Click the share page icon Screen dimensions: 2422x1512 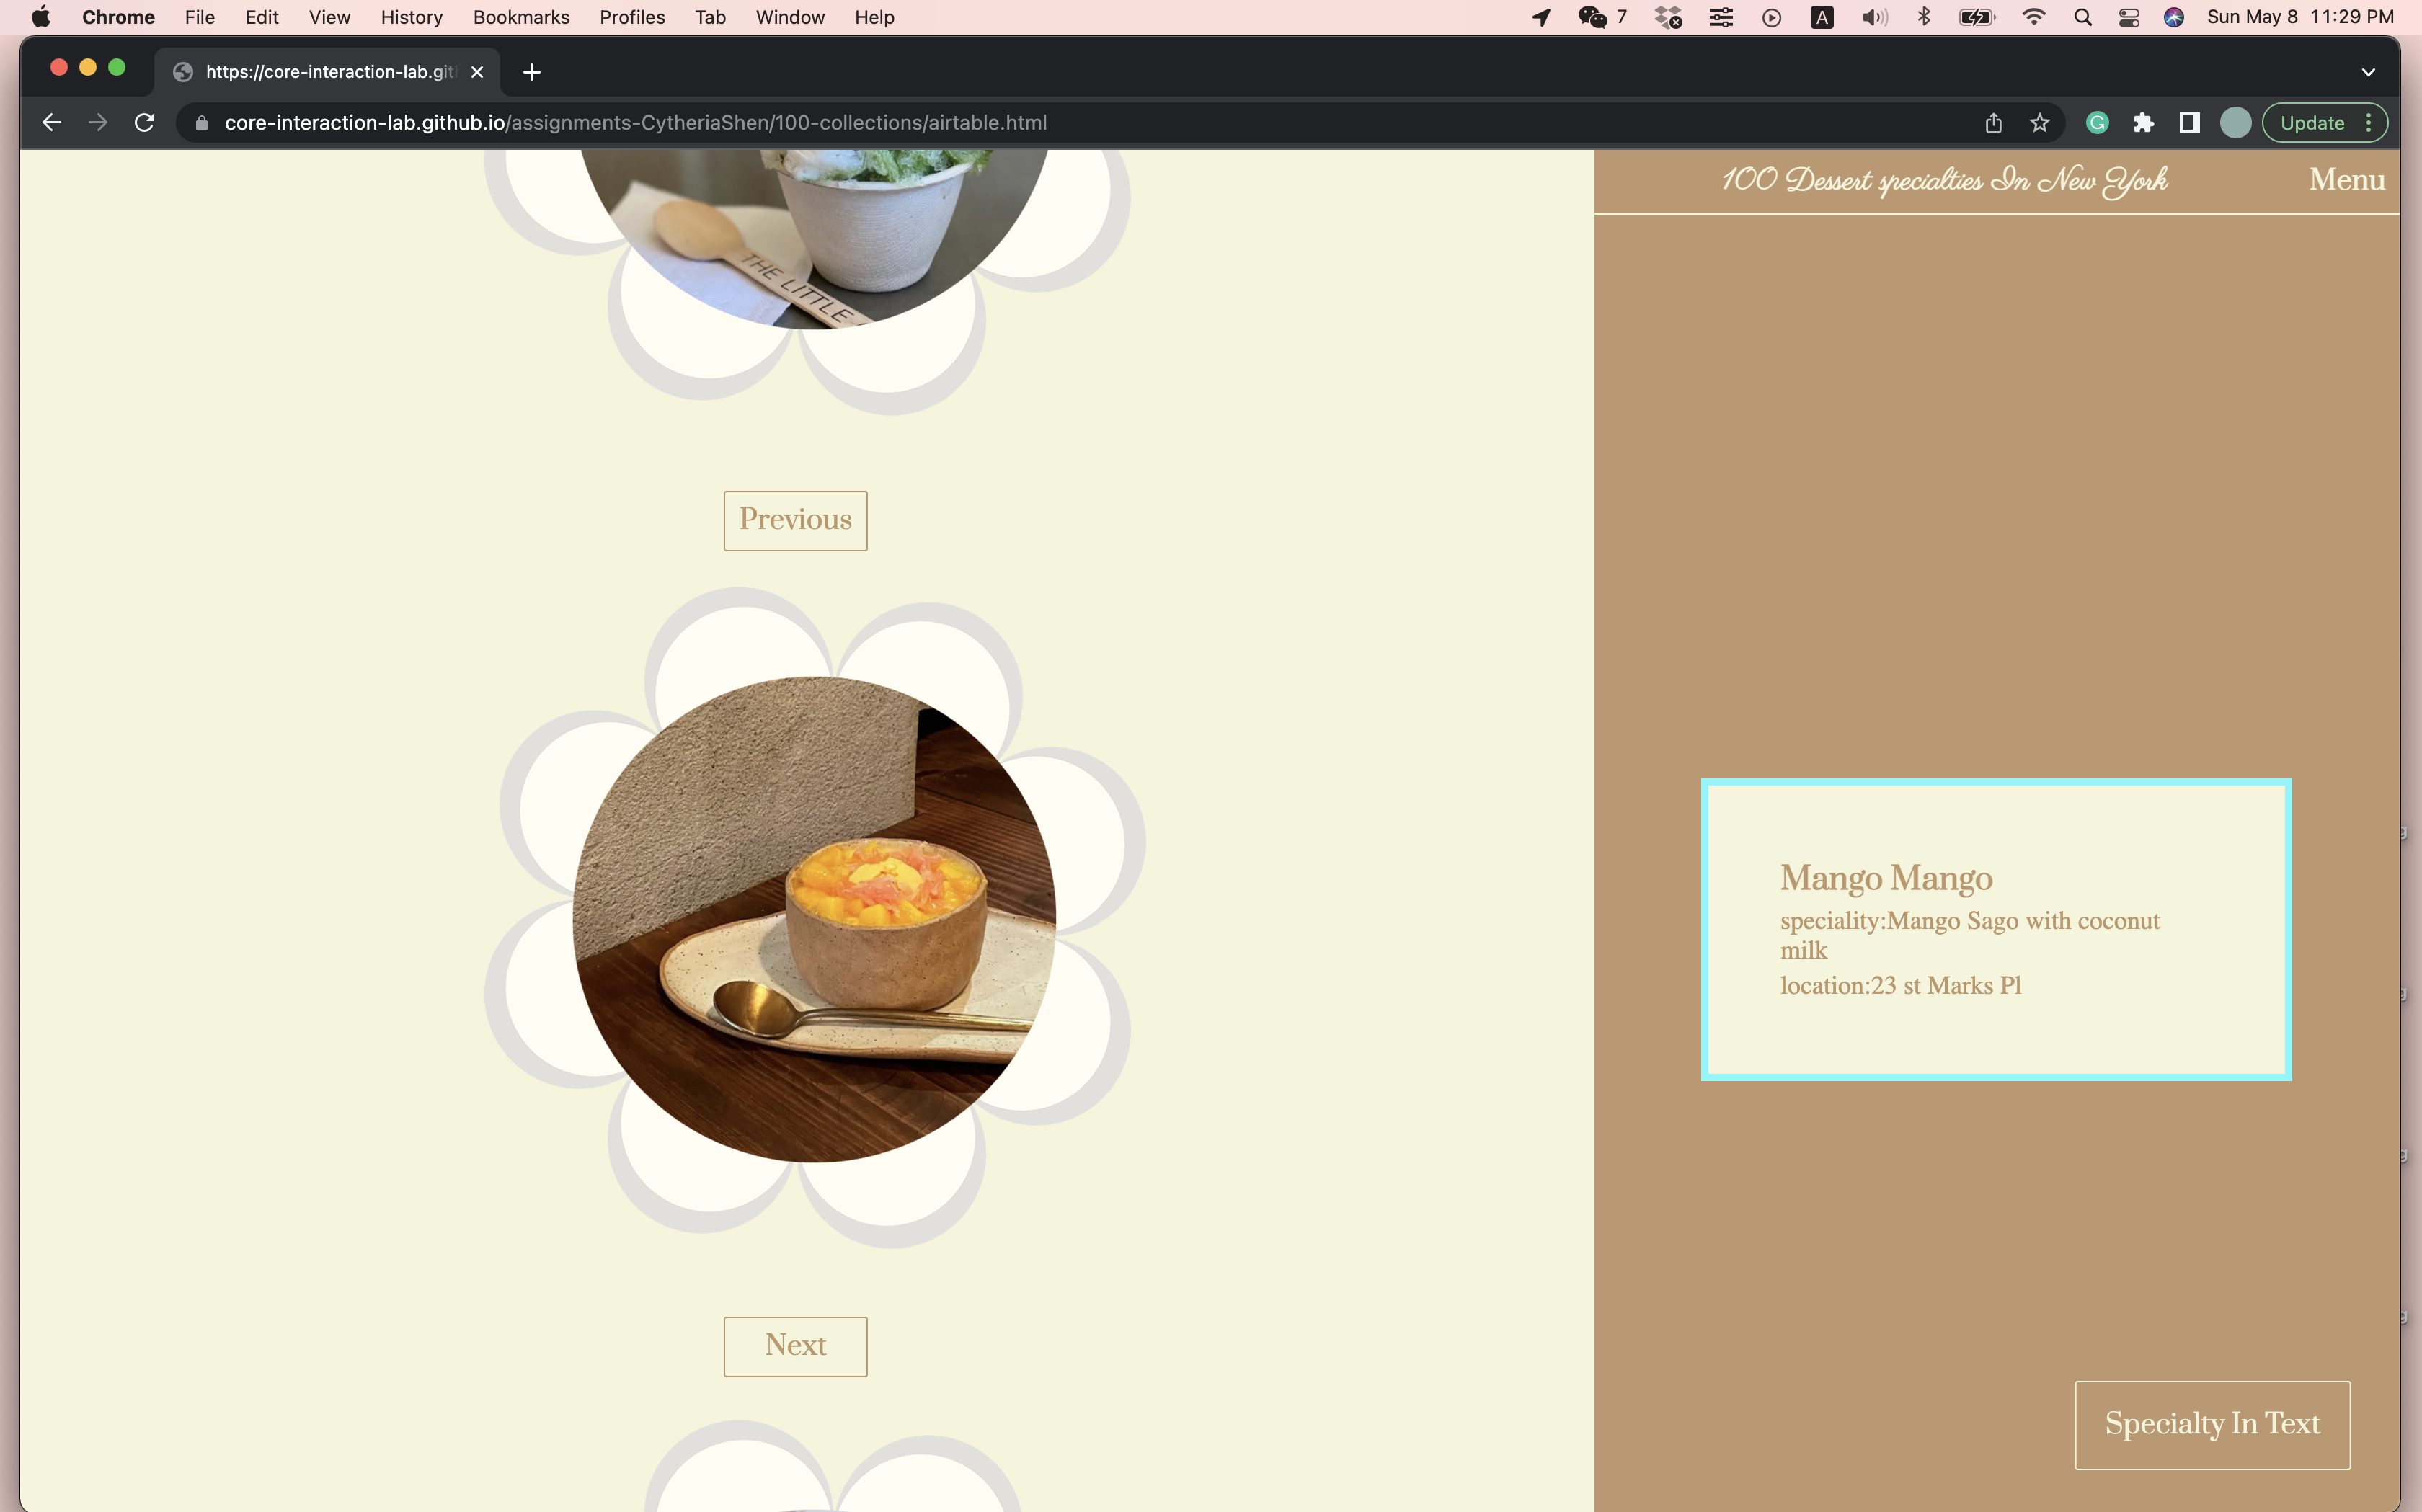pos(1993,123)
